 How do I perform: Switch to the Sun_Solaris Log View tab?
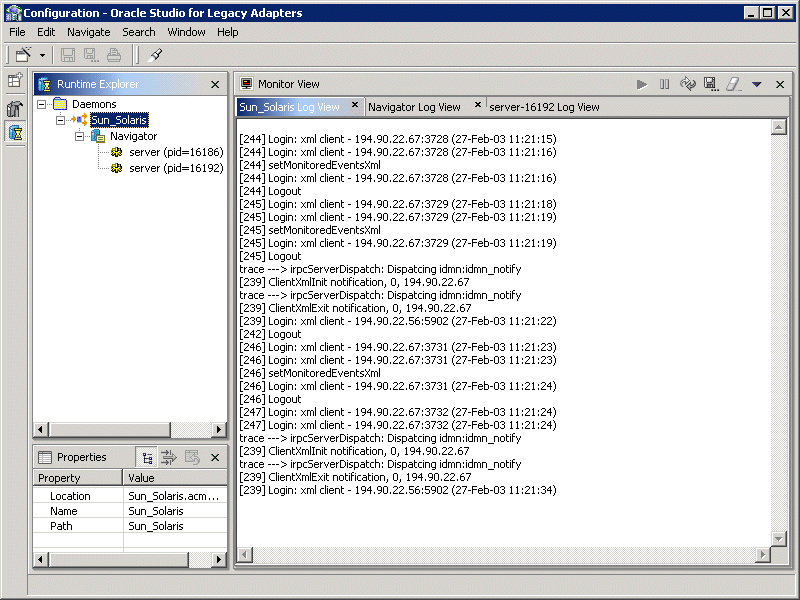(x=289, y=107)
